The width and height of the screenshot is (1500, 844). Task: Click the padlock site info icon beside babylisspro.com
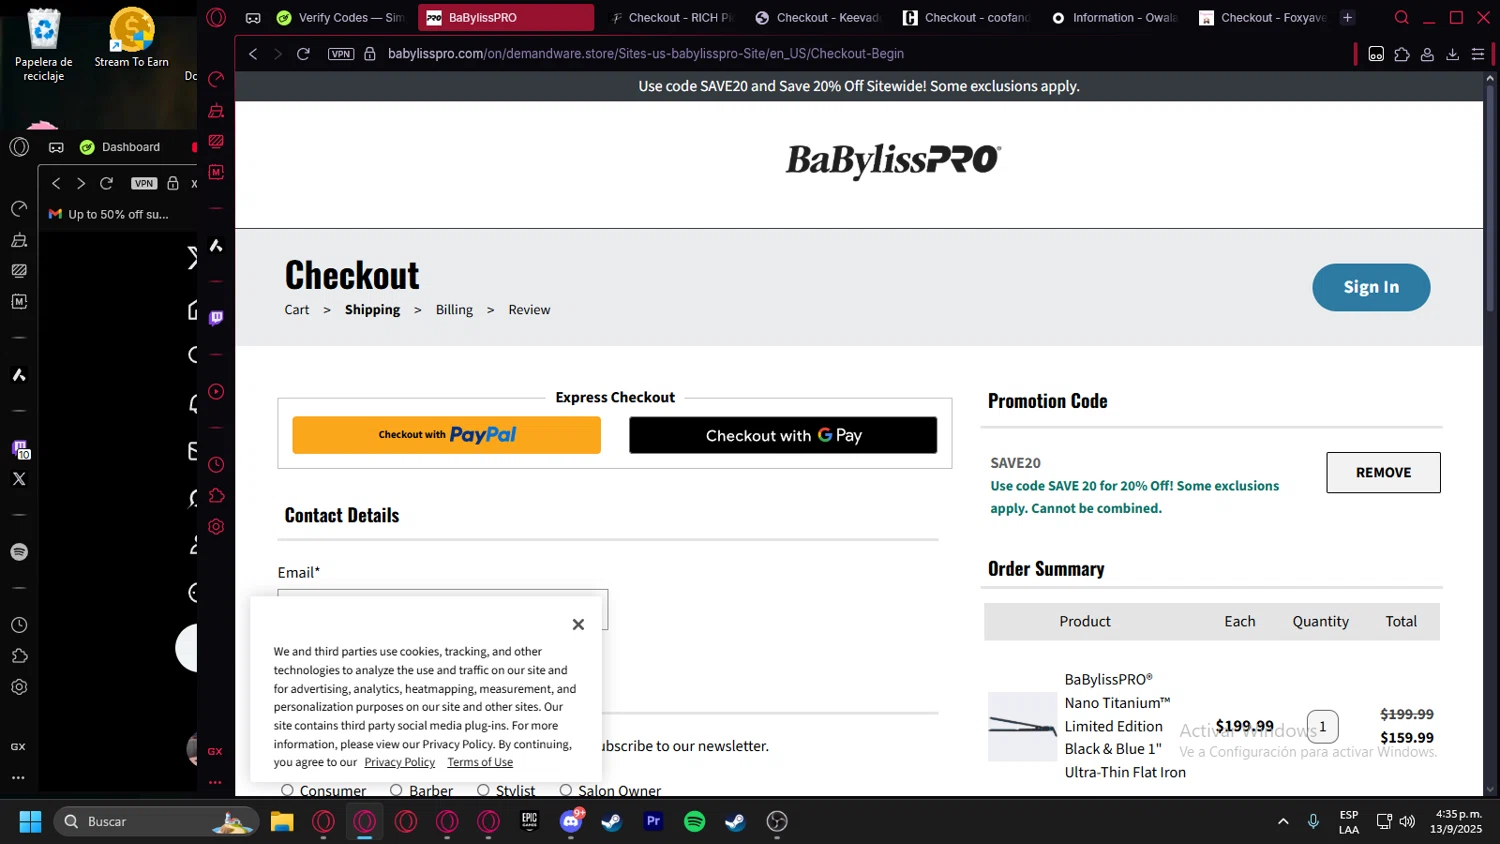pos(370,54)
